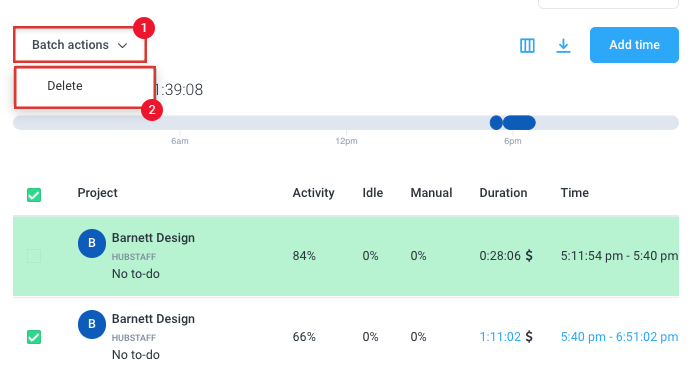The width and height of the screenshot is (700, 388).
Task: Click the B avatar in the 66% row
Action: [92, 324]
